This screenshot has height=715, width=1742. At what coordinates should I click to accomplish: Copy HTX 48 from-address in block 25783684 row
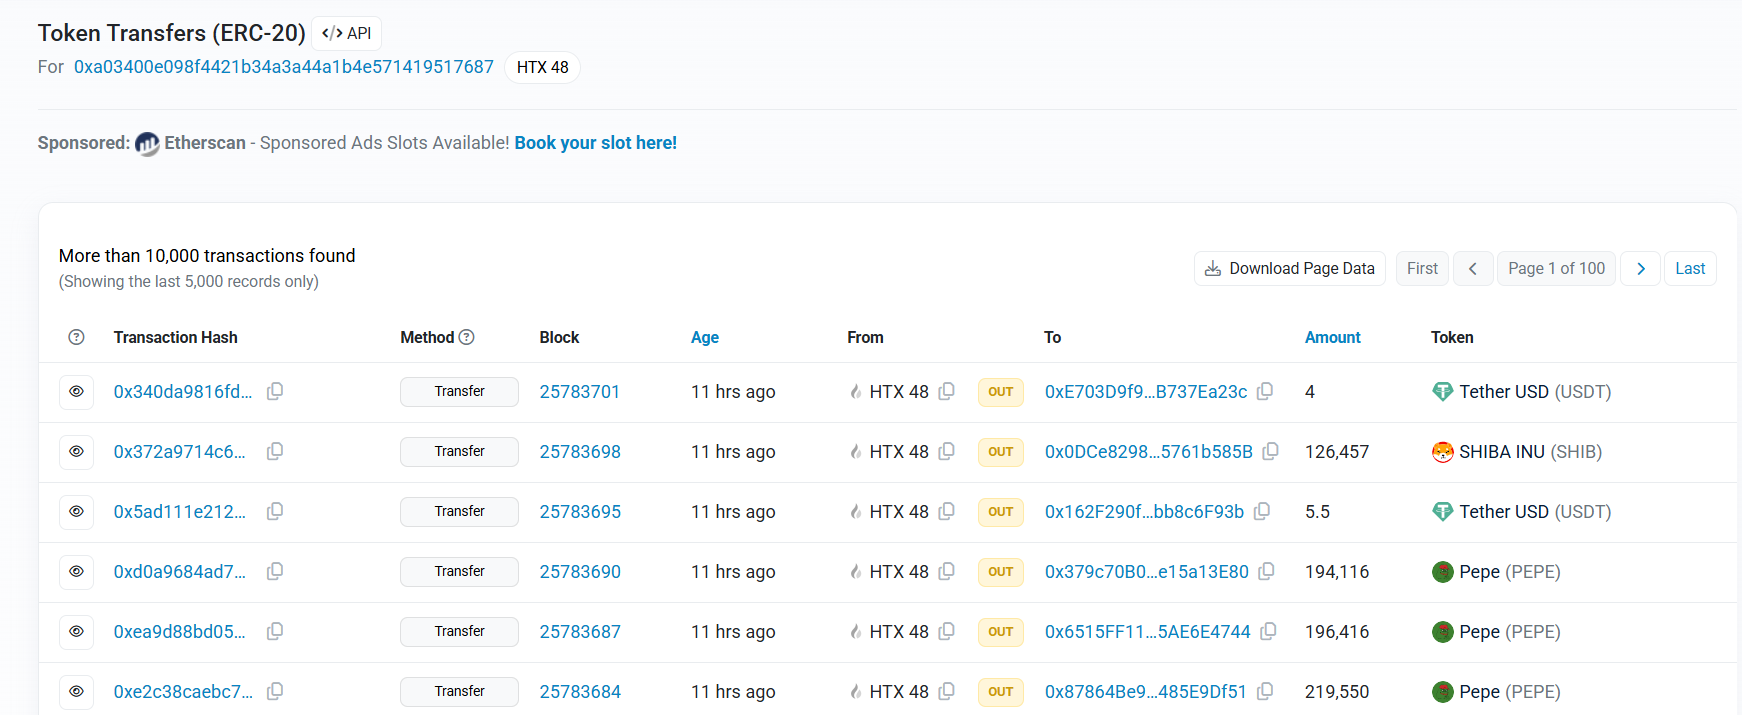tap(947, 691)
